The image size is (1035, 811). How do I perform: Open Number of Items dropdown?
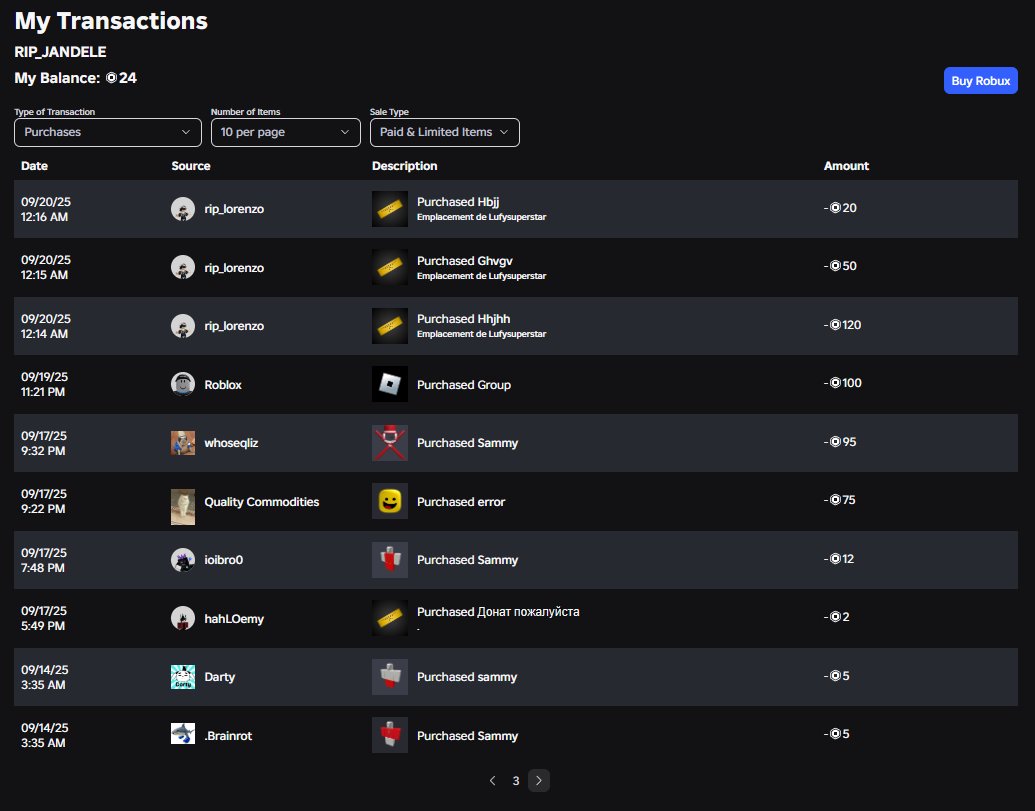286,133
